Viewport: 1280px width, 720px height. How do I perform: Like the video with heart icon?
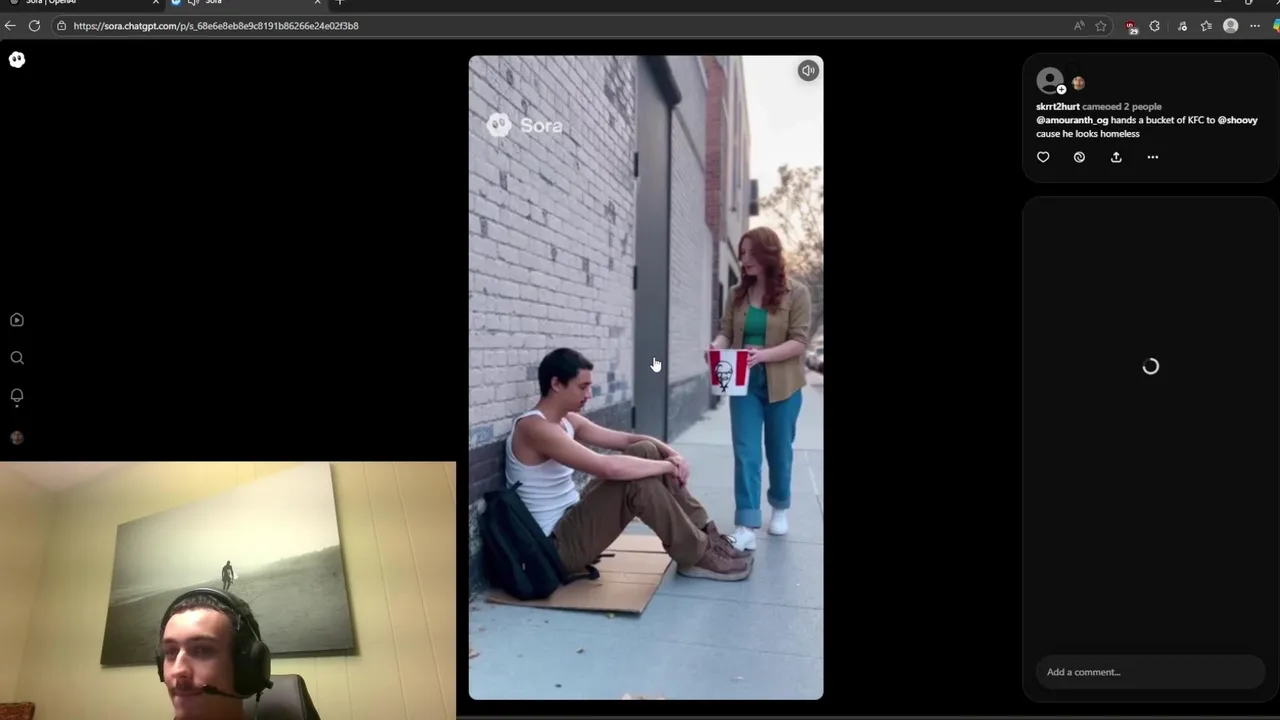(1043, 157)
